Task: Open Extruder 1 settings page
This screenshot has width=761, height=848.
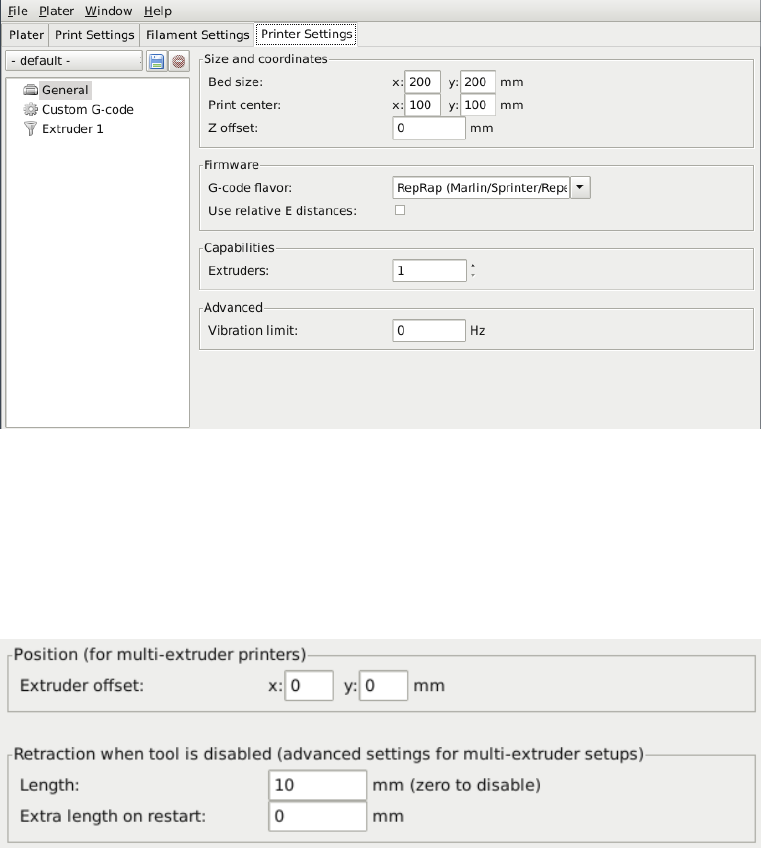Action: [x=72, y=129]
